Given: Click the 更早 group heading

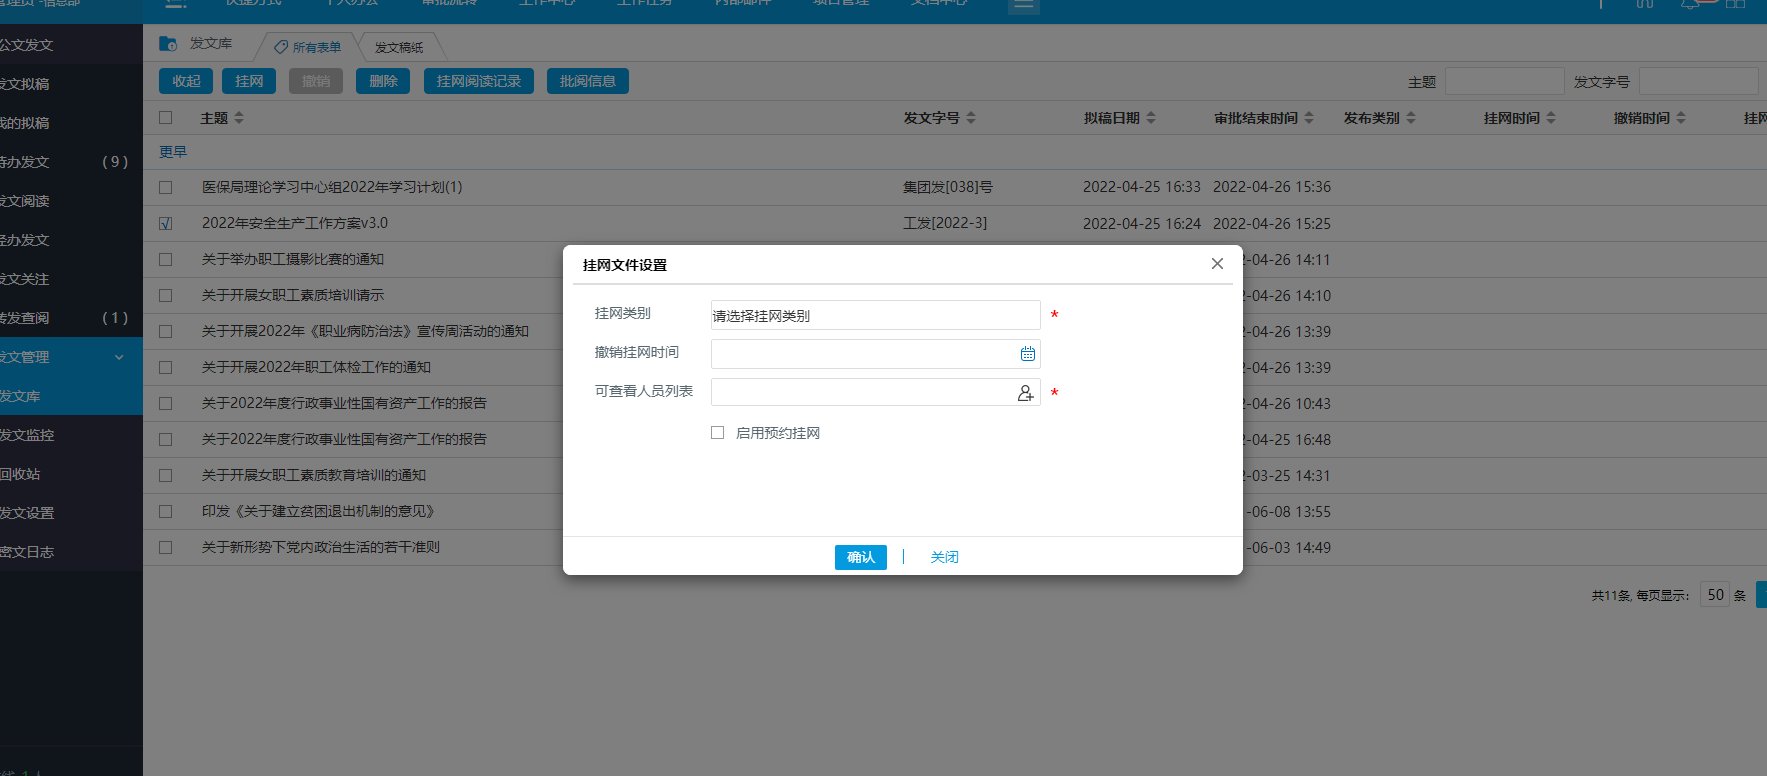Looking at the screenshot, I should [x=173, y=152].
